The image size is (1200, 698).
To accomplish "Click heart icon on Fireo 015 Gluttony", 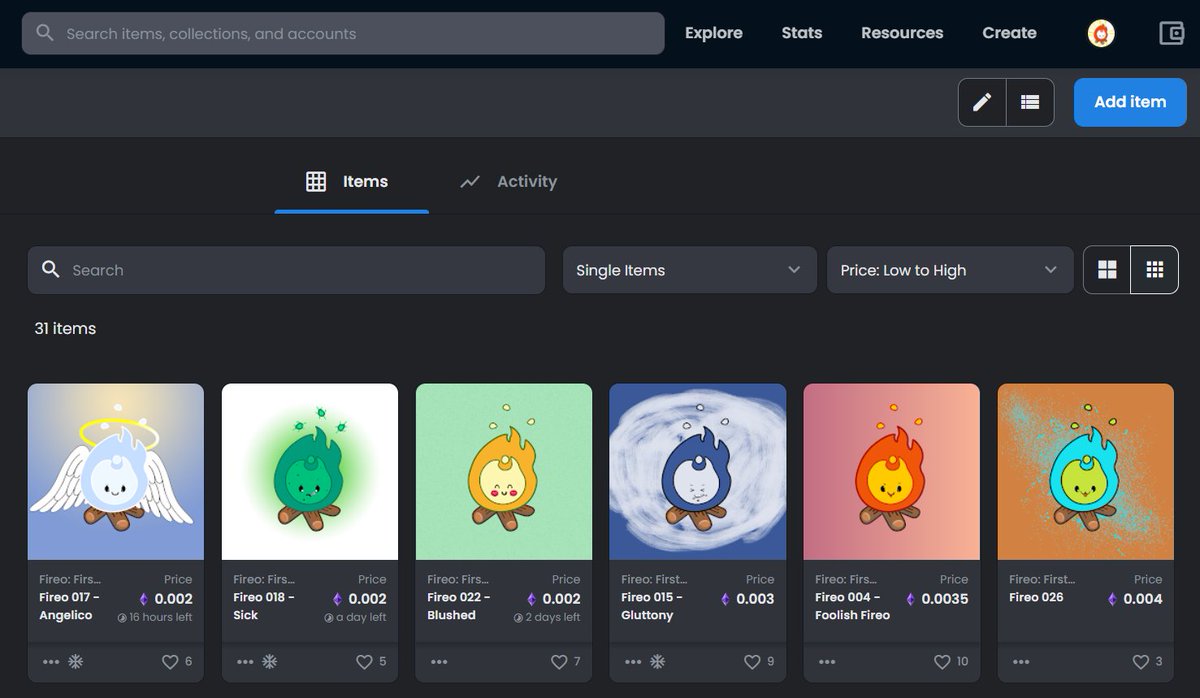I will (x=752, y=662).
